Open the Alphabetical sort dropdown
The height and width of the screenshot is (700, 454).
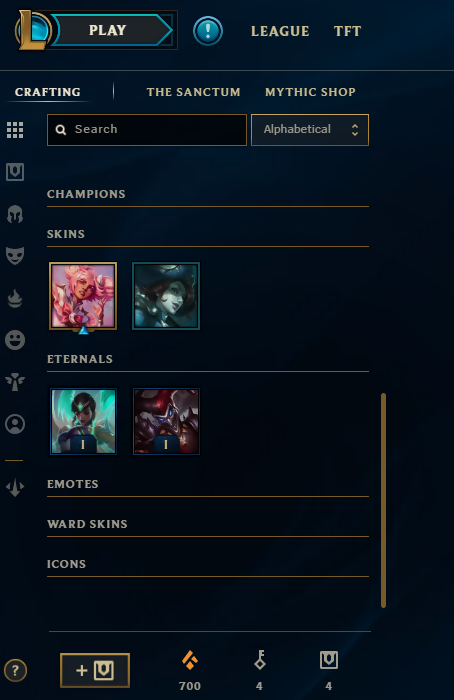point(310,130)
